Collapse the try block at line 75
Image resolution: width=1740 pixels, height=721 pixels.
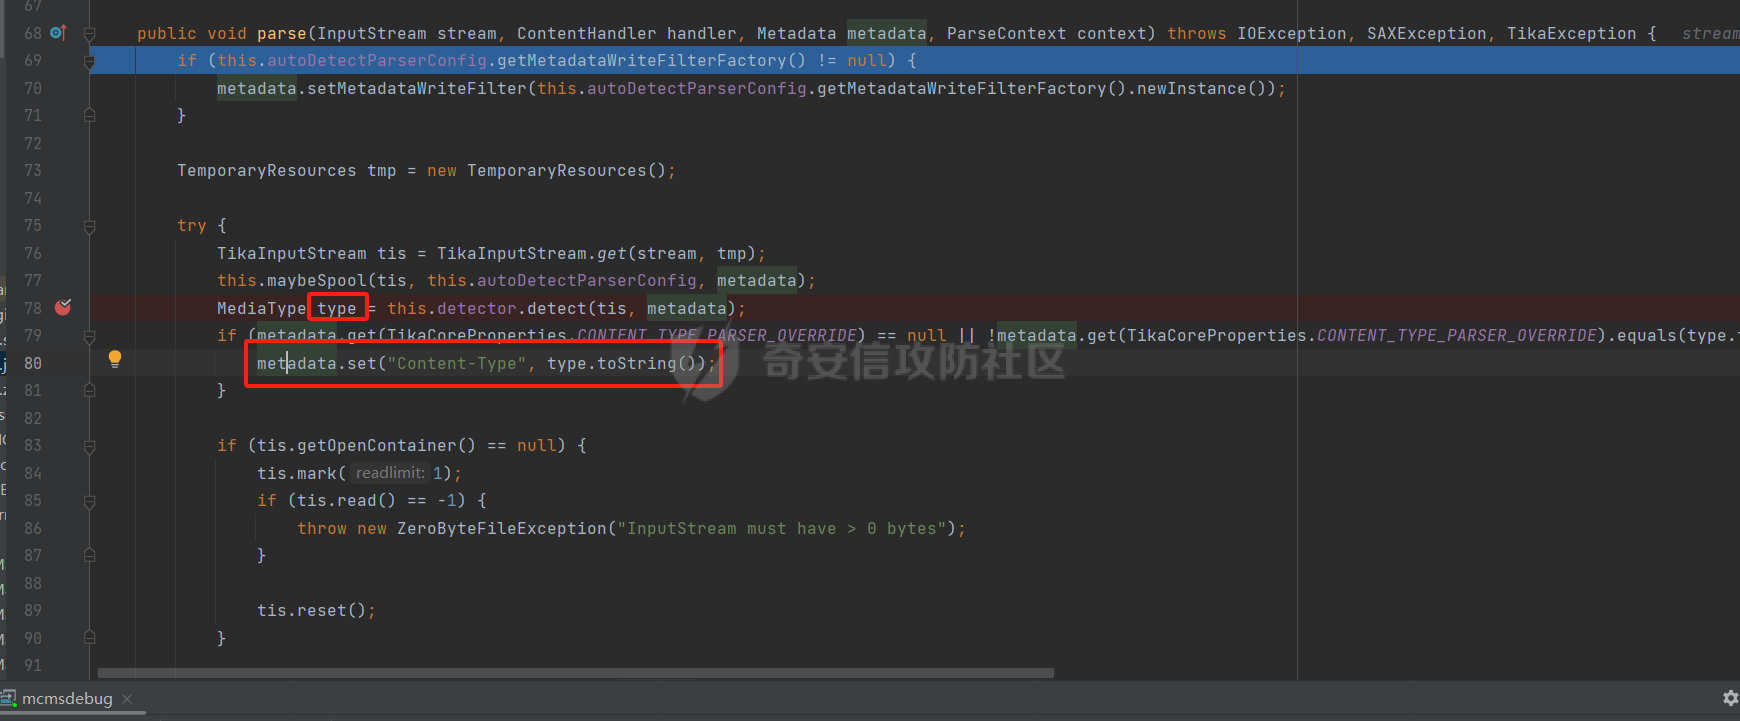(x=90, y=226)
